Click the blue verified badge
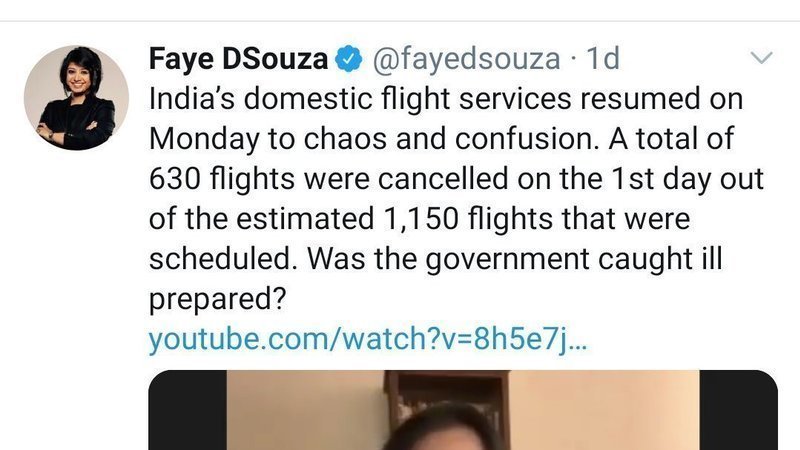 click(347, 59)
